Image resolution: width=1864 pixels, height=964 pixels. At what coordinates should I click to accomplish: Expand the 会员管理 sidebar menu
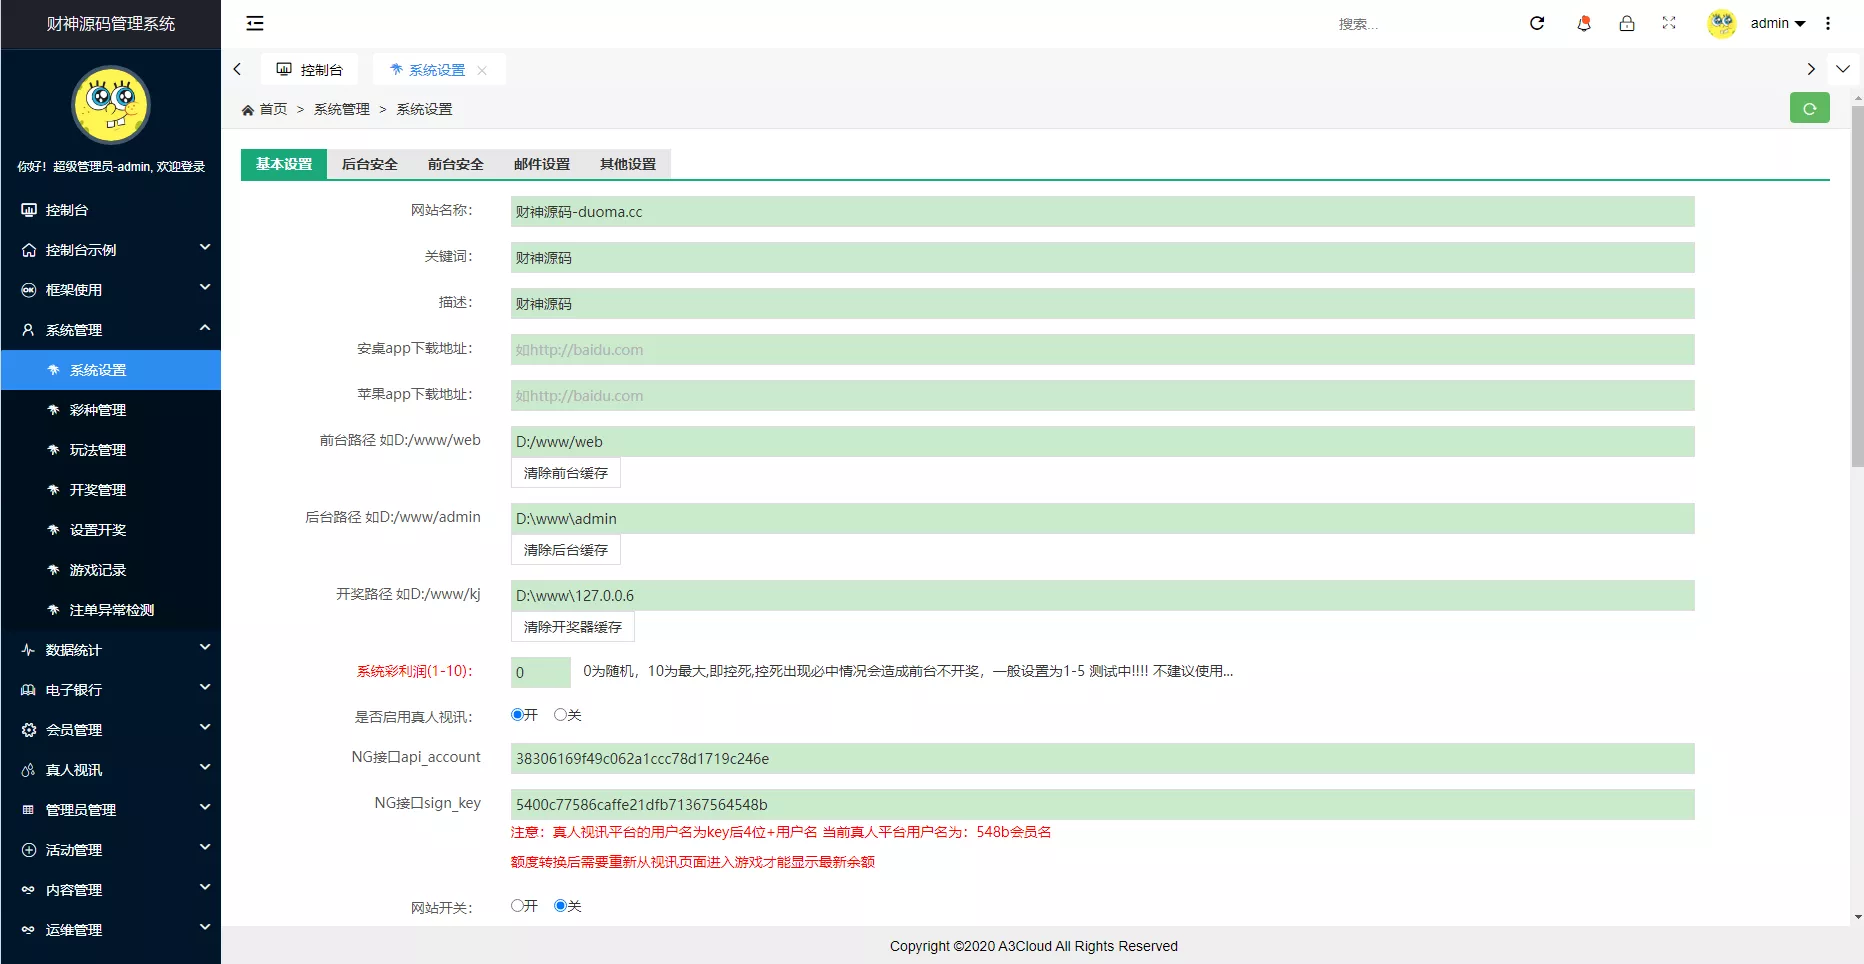click(110, 730)
